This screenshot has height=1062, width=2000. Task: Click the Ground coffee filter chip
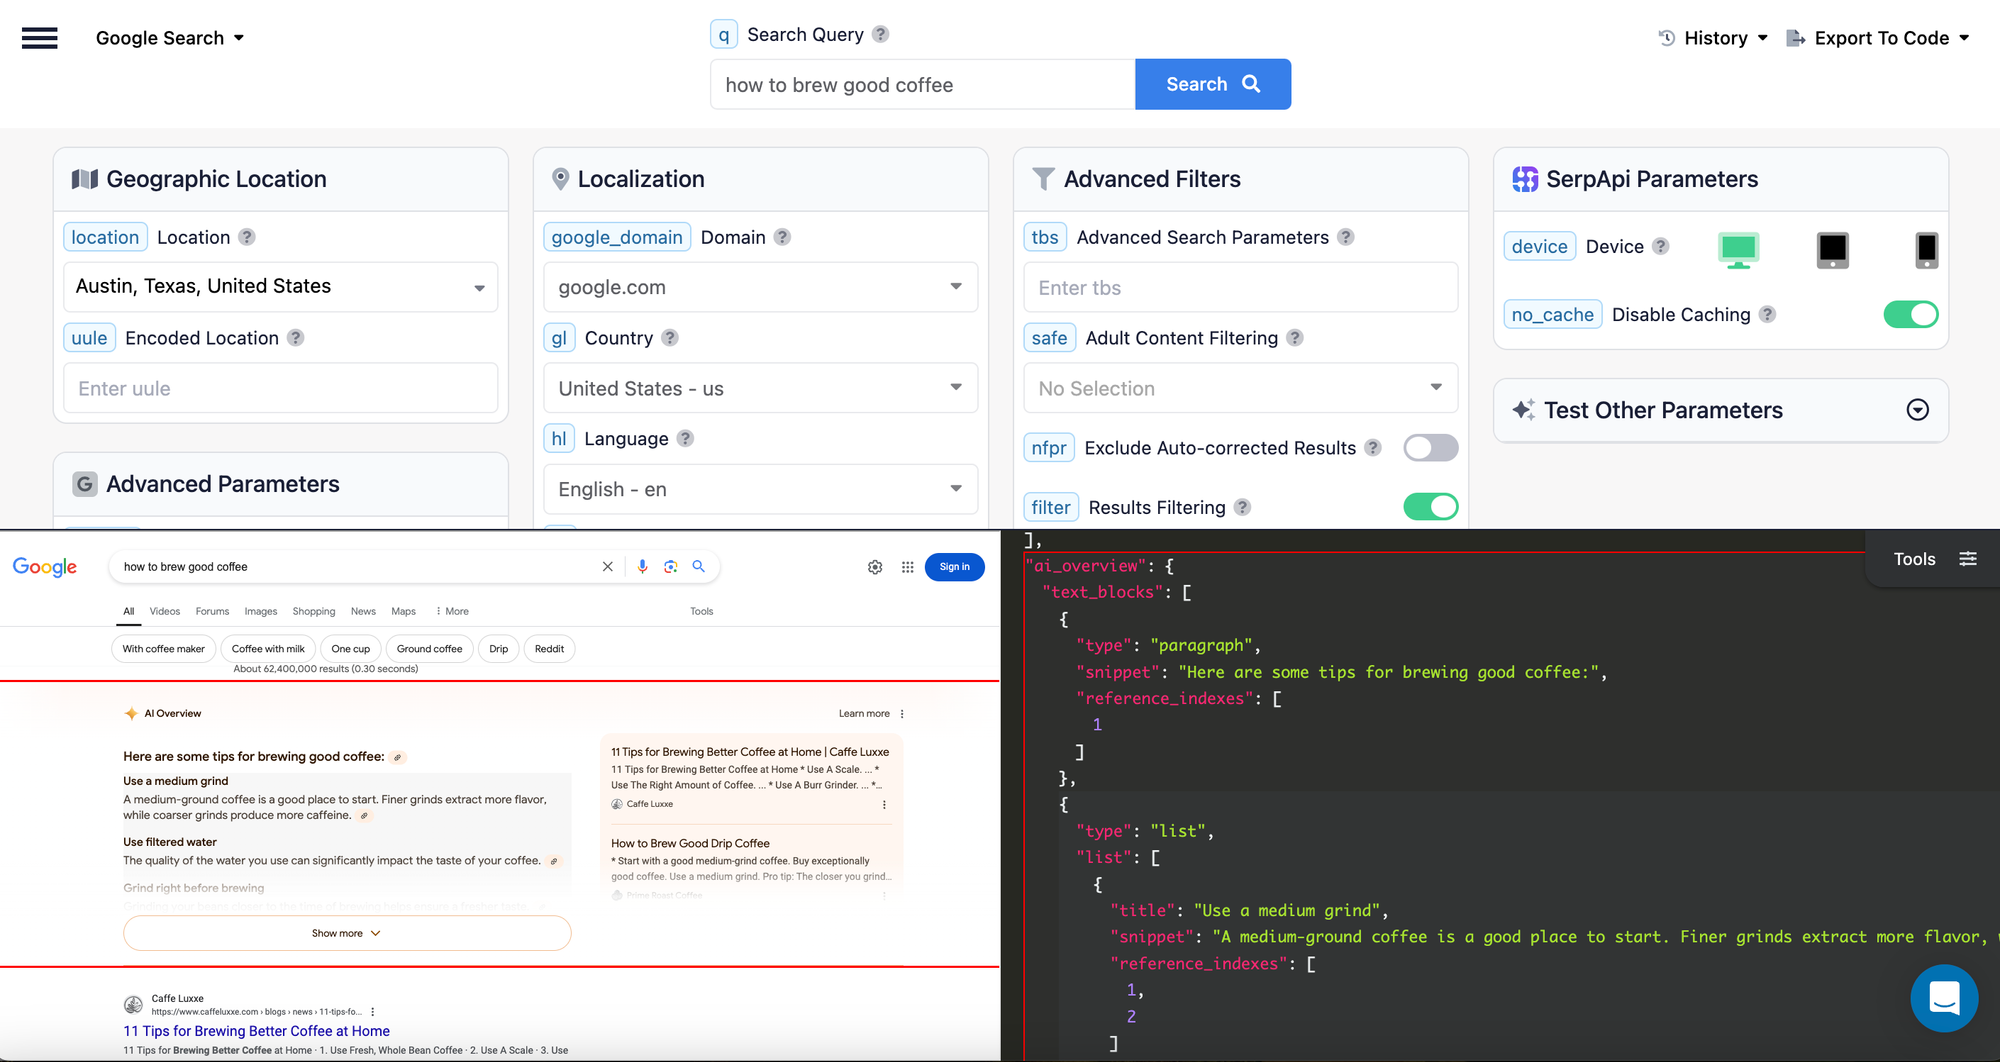430,649
